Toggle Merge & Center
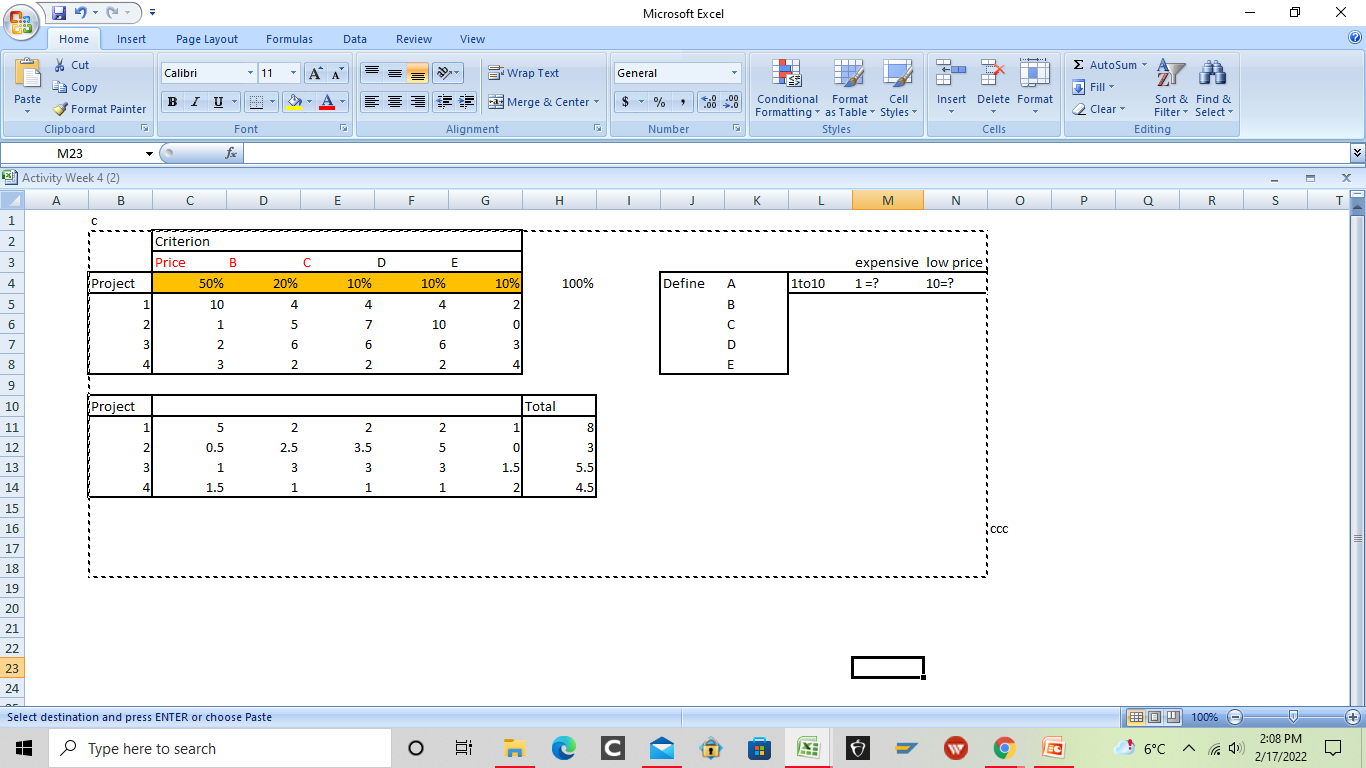The image size is (1366, 768). [x=540, y=102]
